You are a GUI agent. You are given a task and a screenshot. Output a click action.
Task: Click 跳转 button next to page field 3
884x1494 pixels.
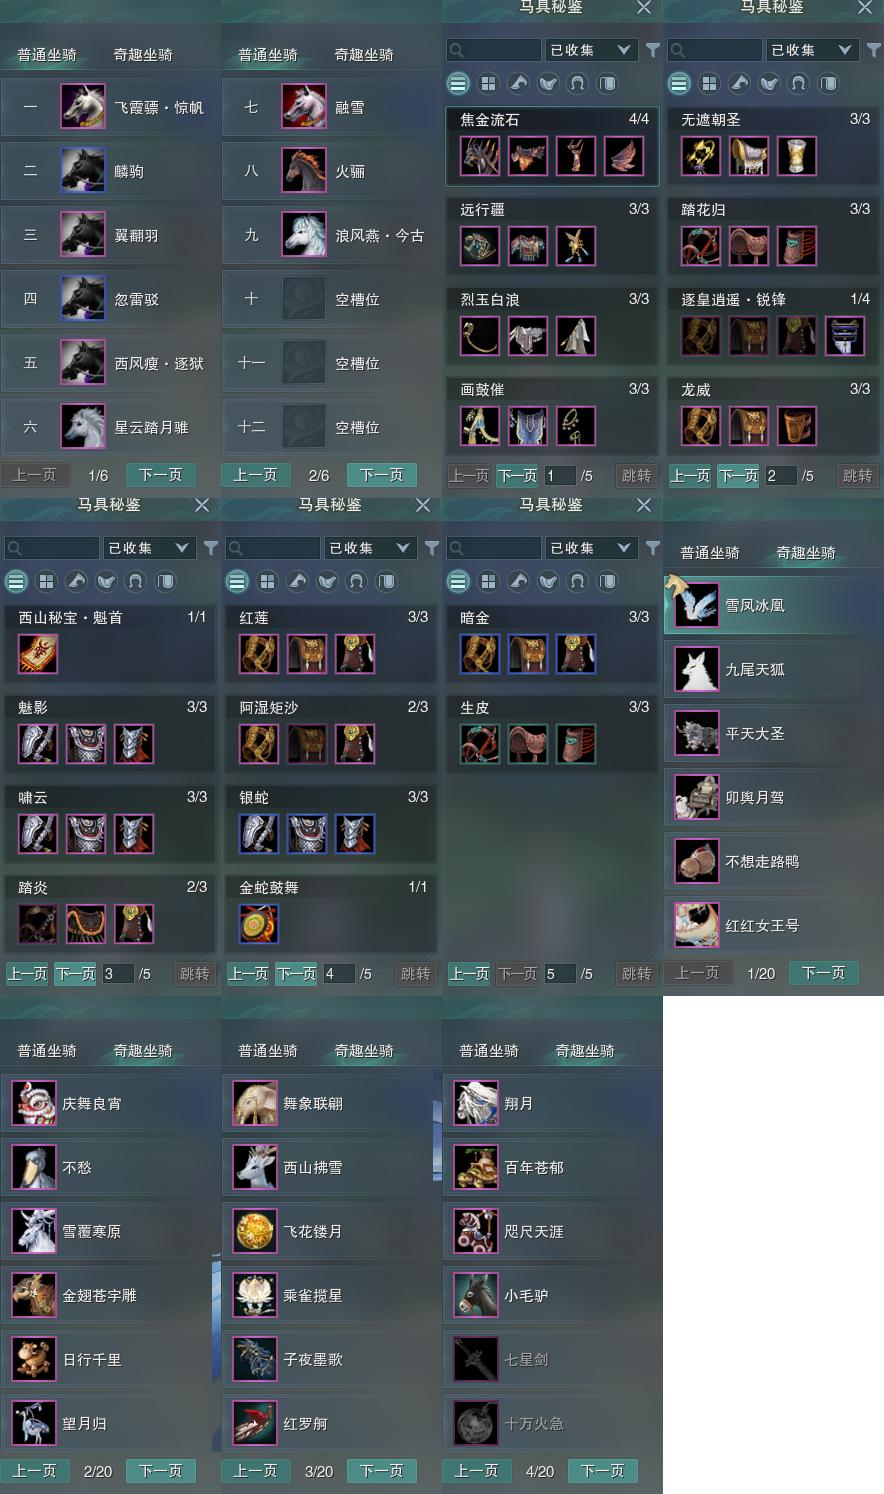click(194, 973)
